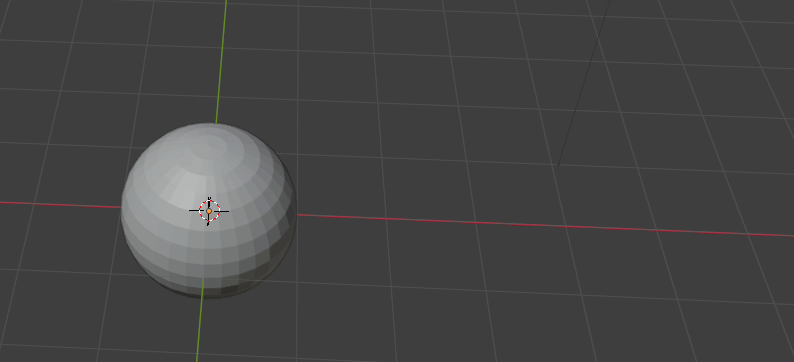Click the bottom edge of the sphere on the green axis
The image size is (794, 362).
(x=203, y=297)
